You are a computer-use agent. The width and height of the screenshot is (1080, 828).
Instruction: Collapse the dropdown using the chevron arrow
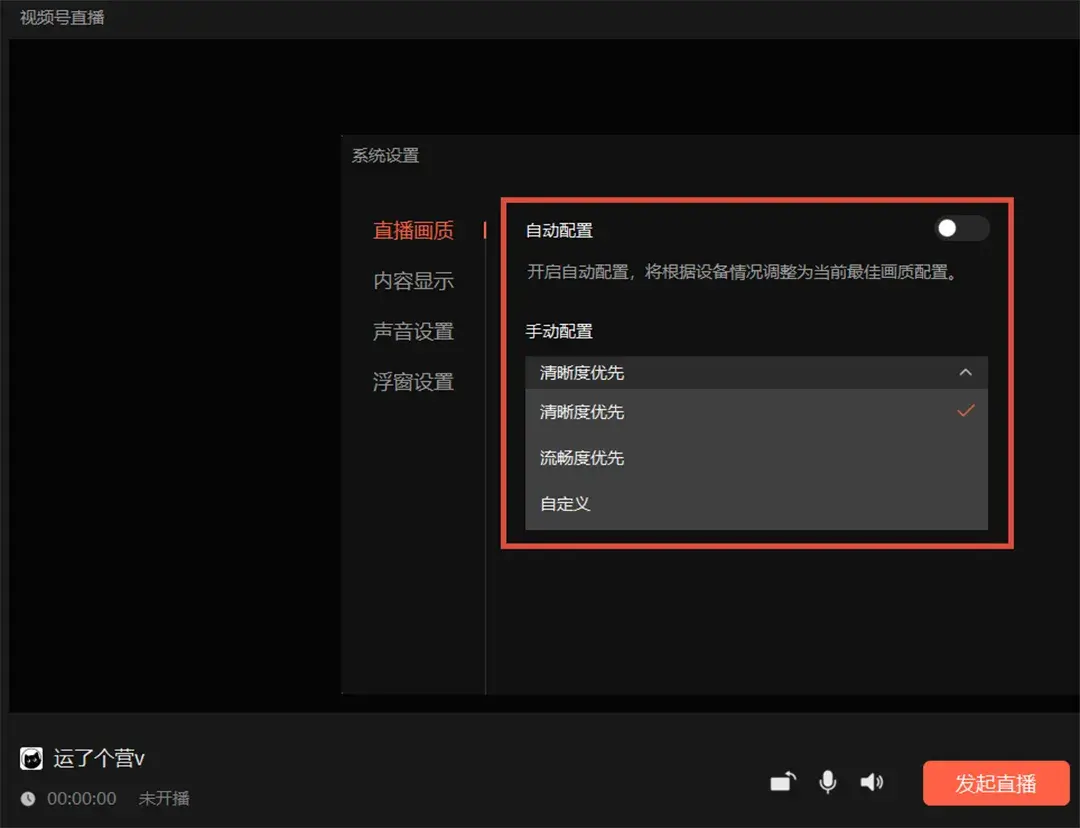coord(965,373)
